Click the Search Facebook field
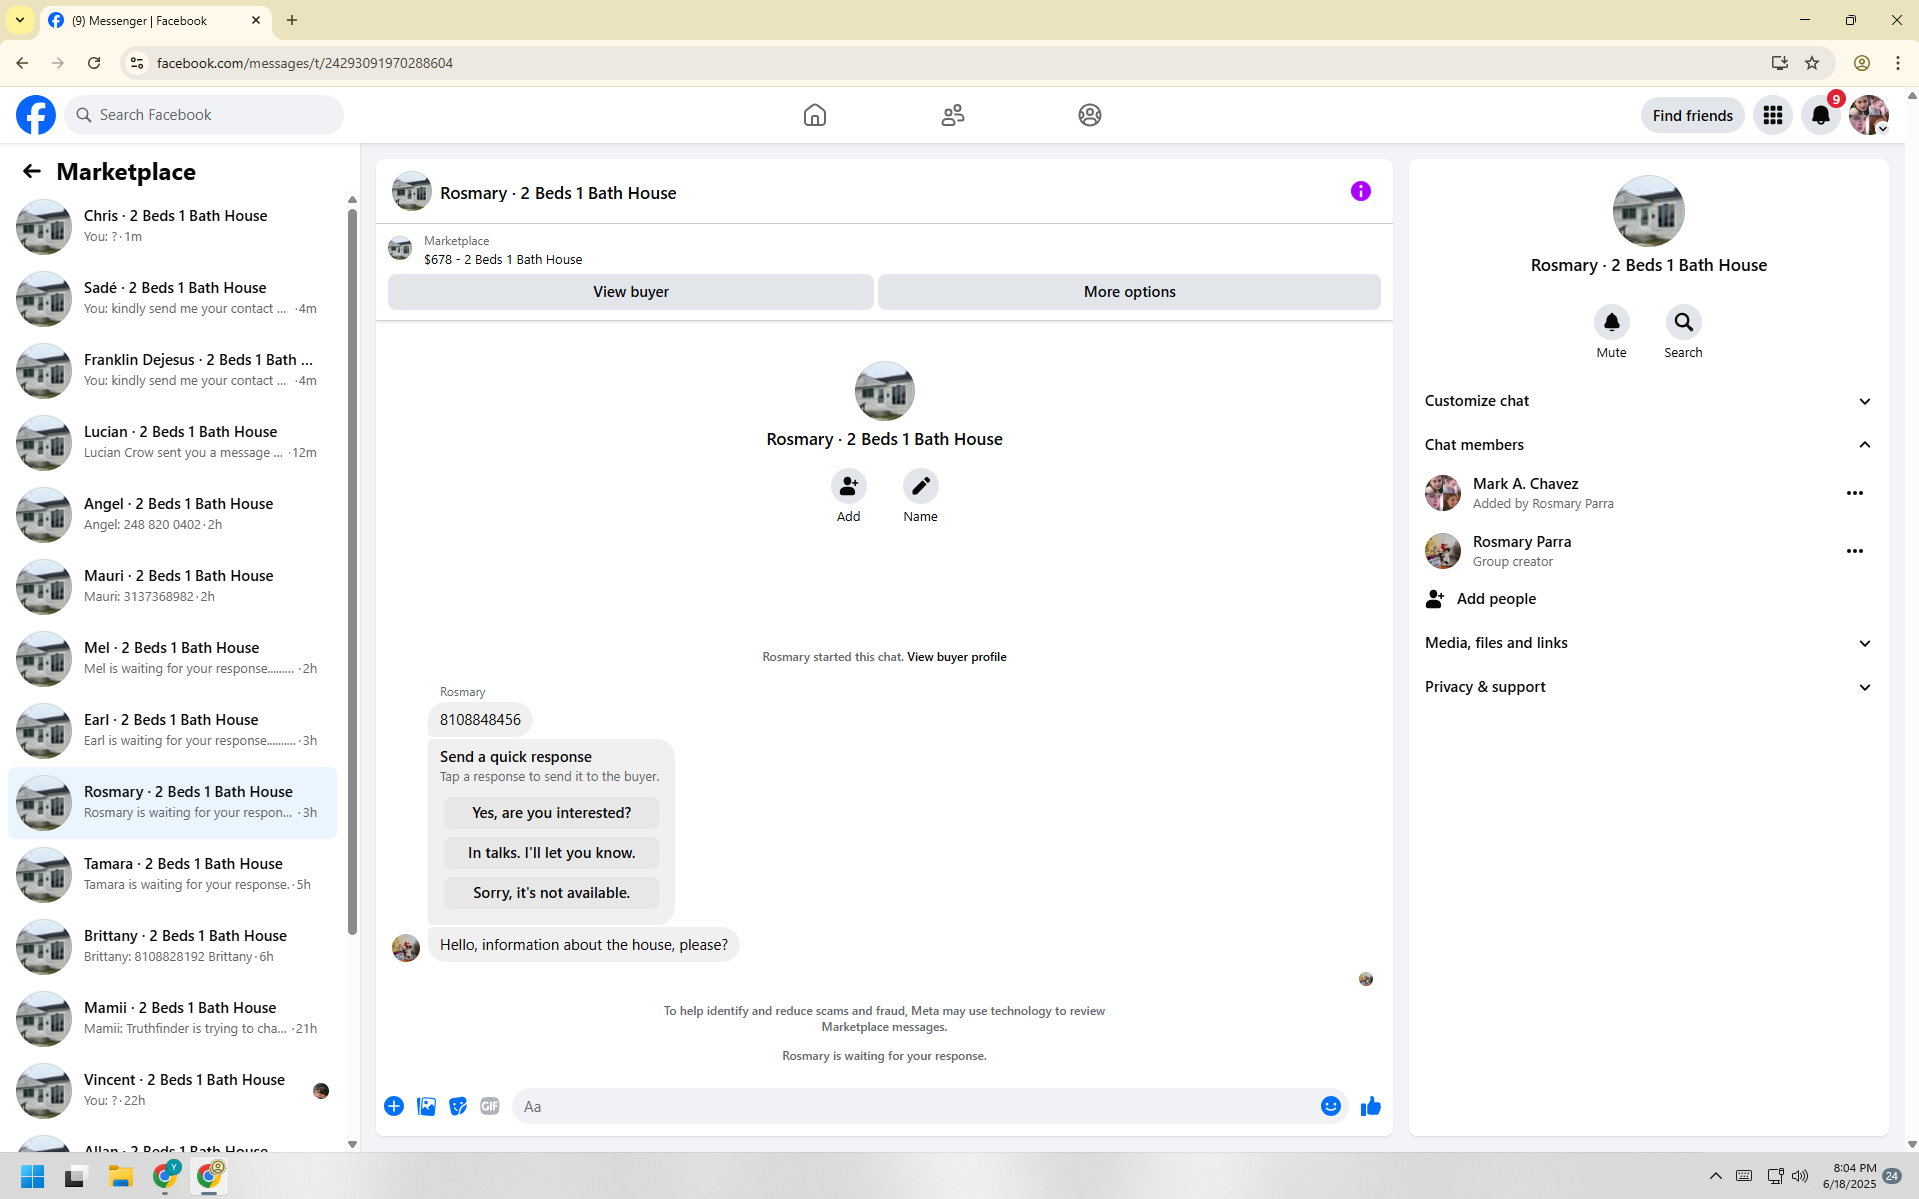Screen dimensions: 1919x1199 (x=204, y=115)
